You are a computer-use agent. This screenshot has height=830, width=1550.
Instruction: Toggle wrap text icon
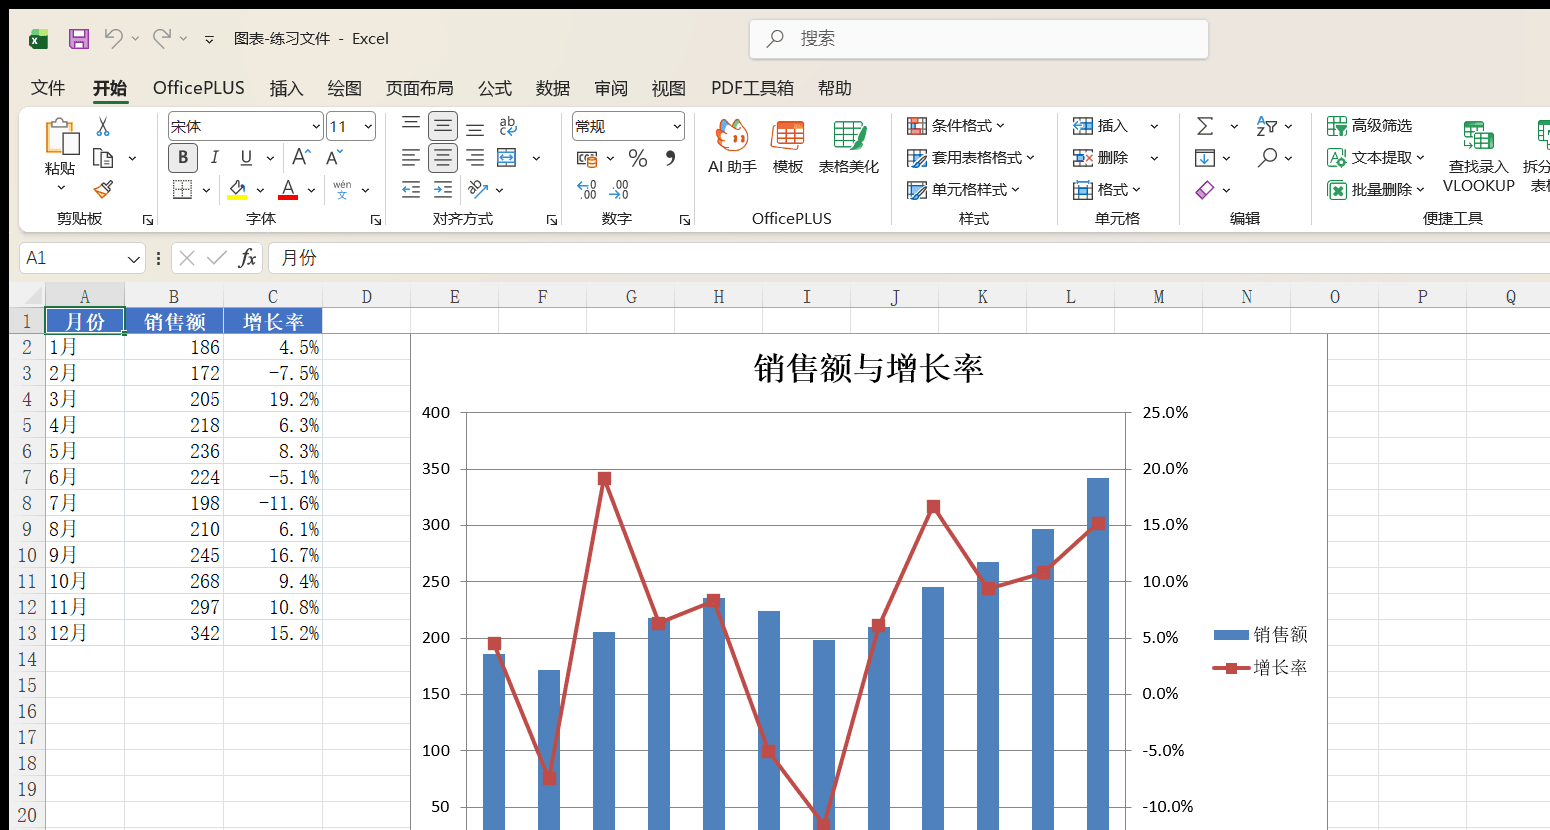(x=508, y=126)
